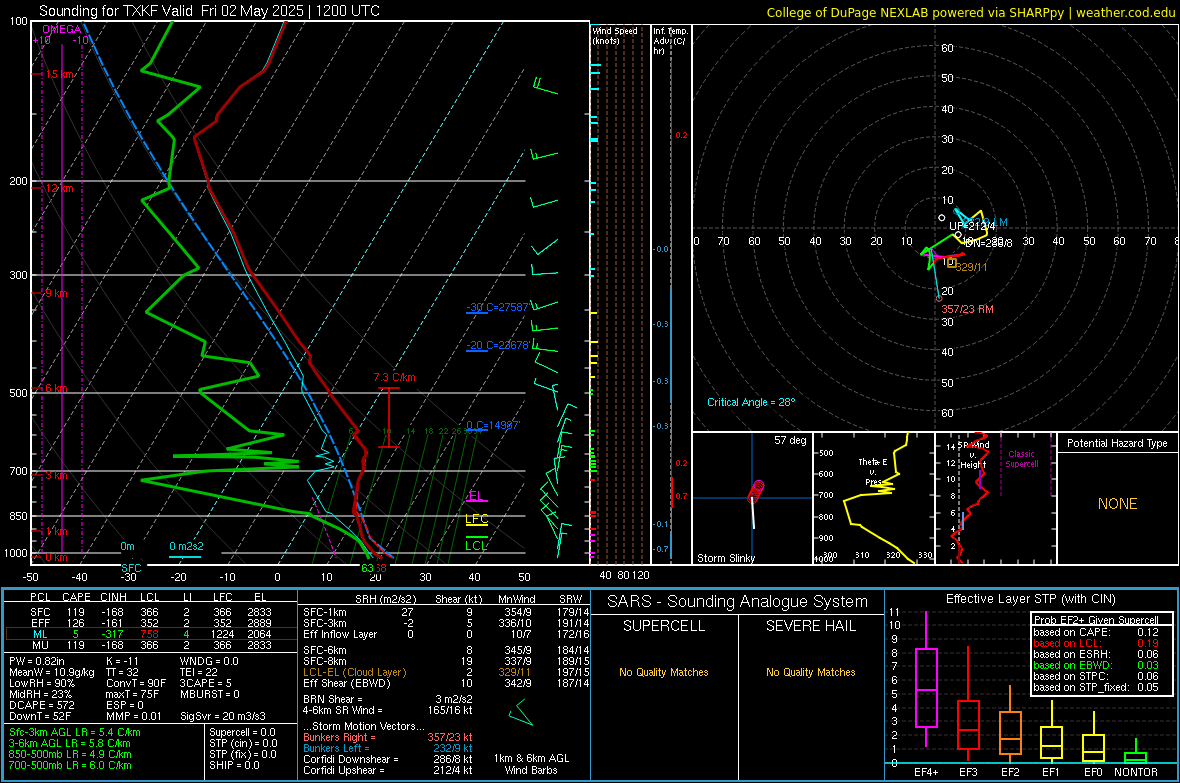1180x783 pixels.
Task: Click No Quality Matches under SEVERE HAIL
Action: pyautogui.click(x=810, y=672)
